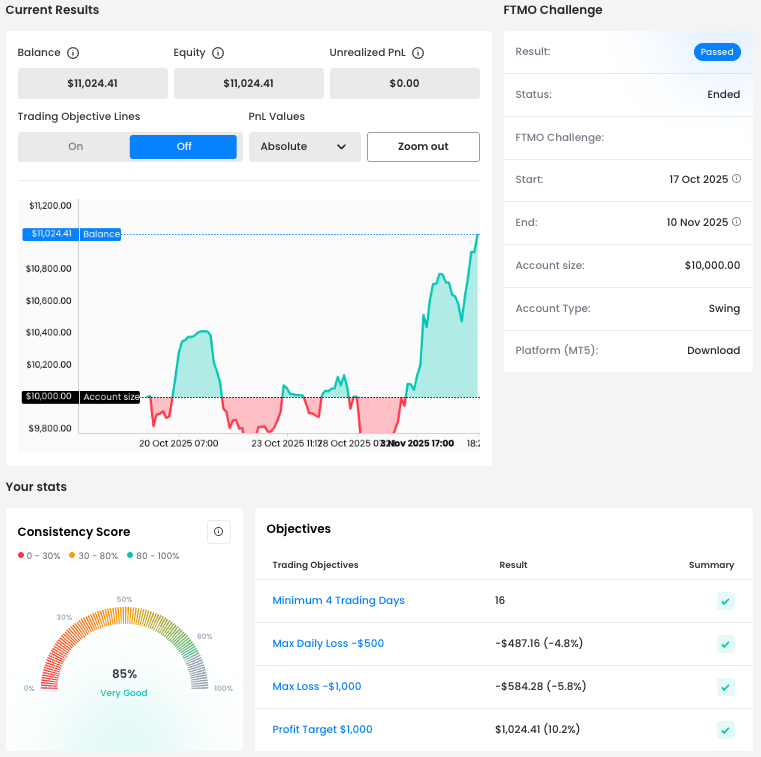The image size is (761, 757).
Task: Click the Zoom out button
Action: [x=423, y=147]
